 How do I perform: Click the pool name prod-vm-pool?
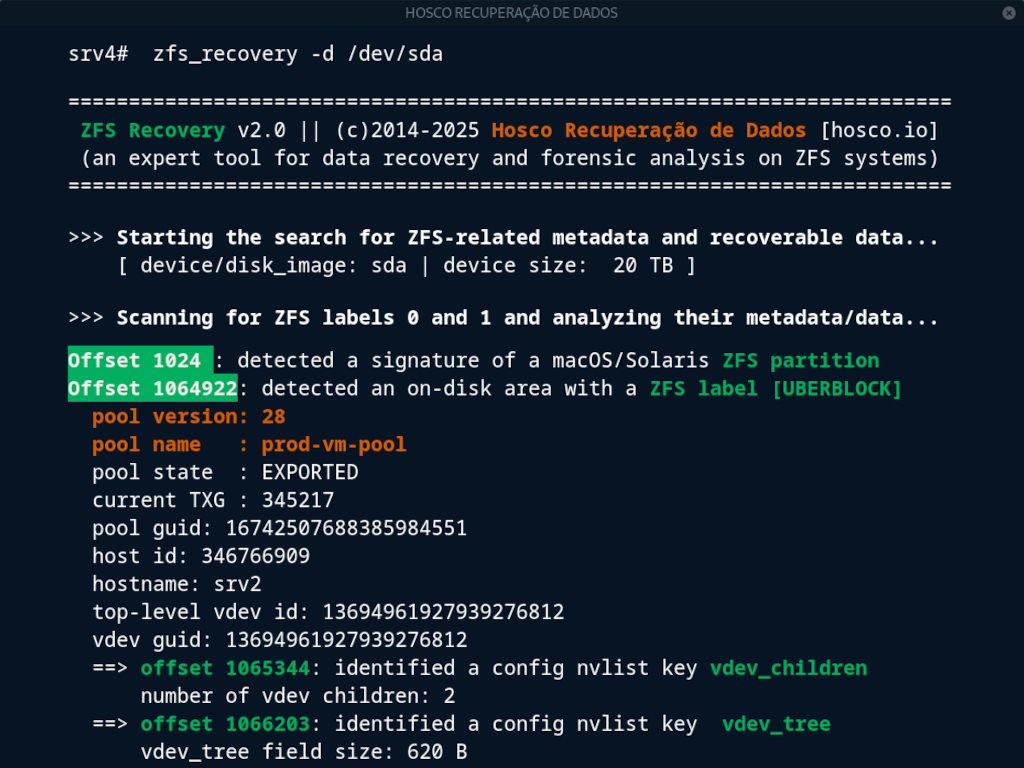coord(334,444)
